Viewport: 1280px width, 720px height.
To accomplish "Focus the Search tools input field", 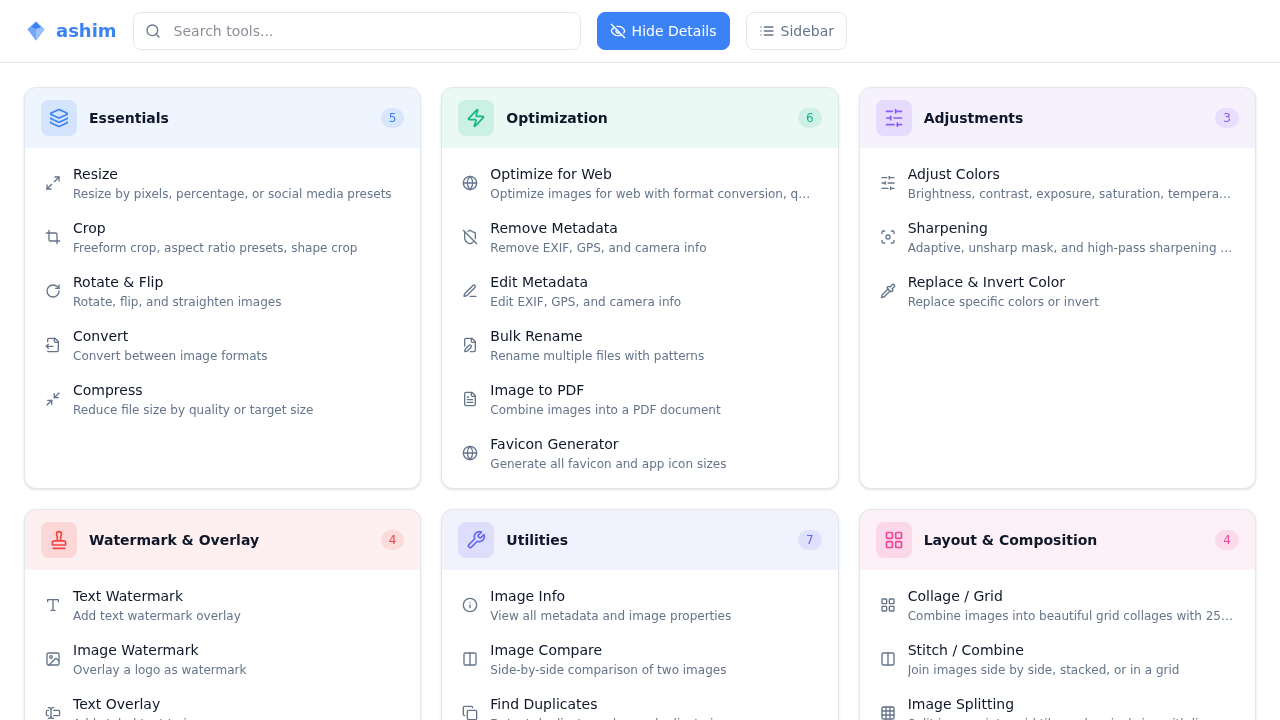I will click(357, 31).
